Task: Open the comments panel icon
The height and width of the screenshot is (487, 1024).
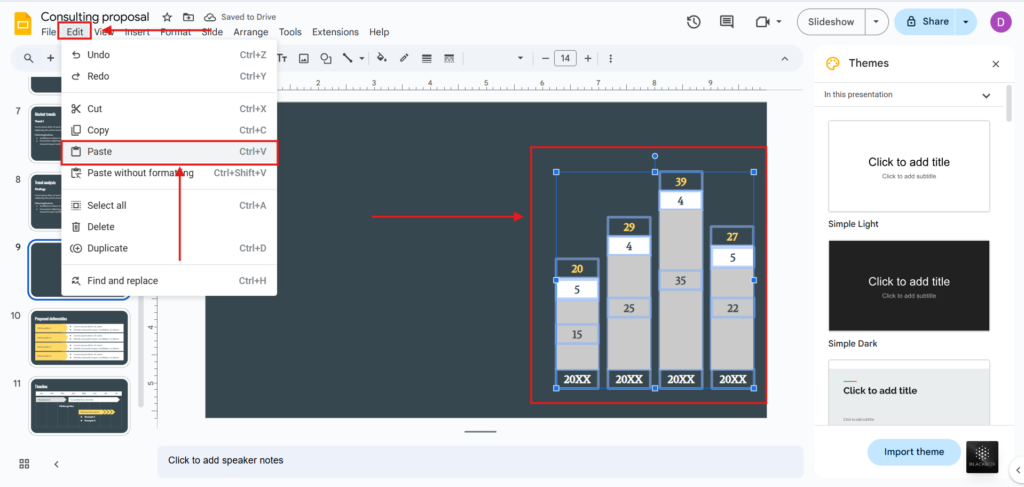Action: point(727,22)
